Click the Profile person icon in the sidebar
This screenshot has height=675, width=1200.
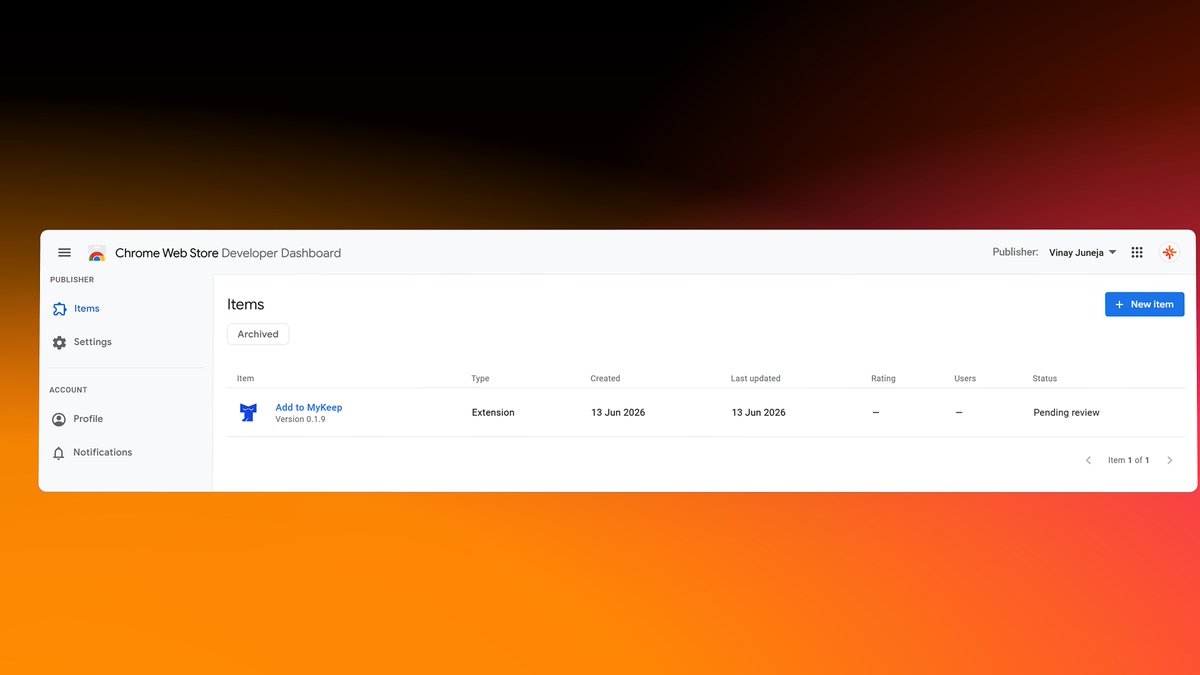click(x=59, y=419)
